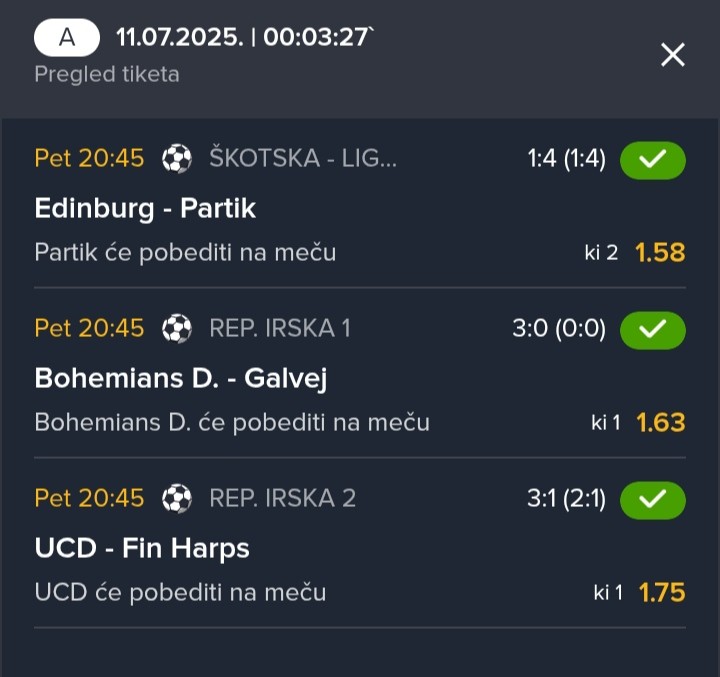
Task: Tap the REP. IRSKA 1 league label
Action: point(280,328)
